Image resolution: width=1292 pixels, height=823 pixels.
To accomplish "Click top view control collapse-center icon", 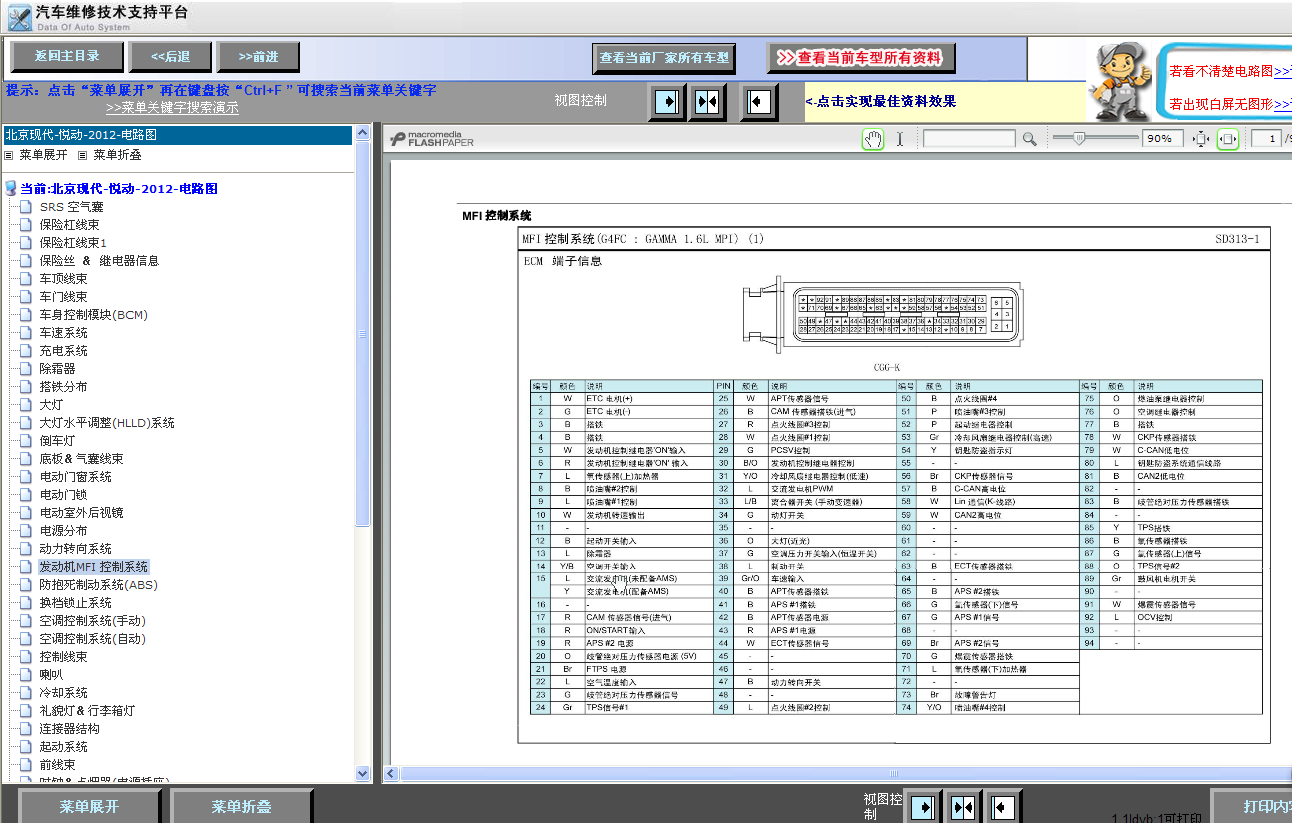I will point(707,101).
